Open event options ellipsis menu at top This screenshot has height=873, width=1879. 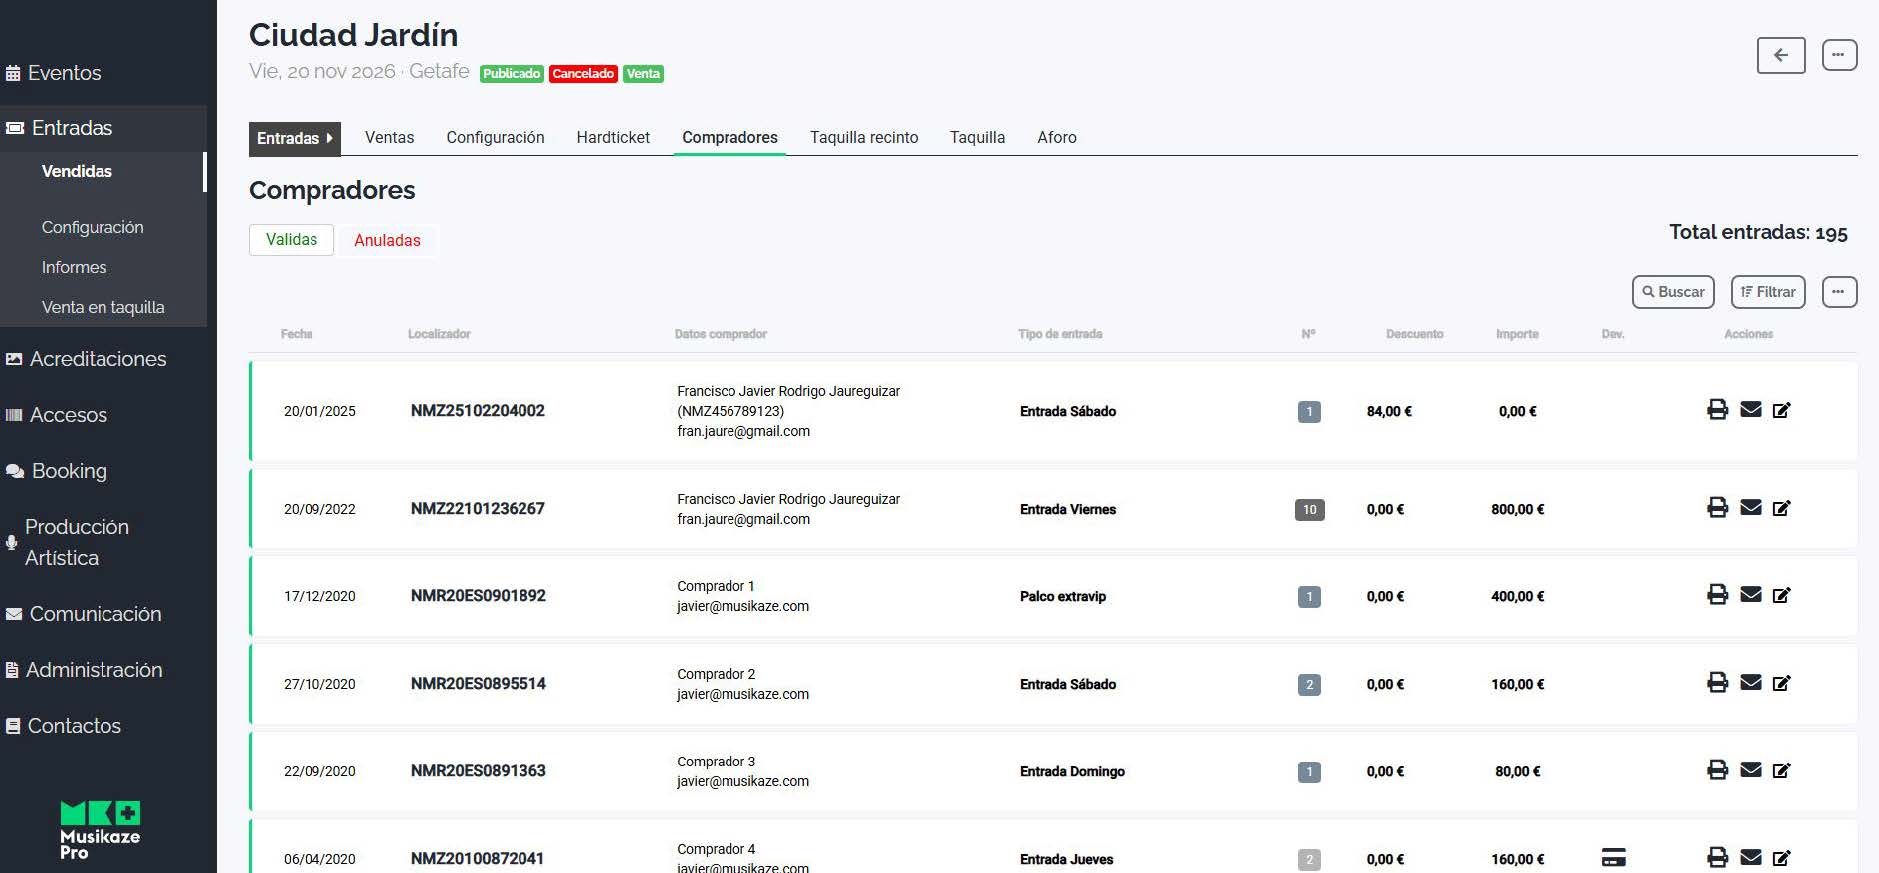point(1838,56)
